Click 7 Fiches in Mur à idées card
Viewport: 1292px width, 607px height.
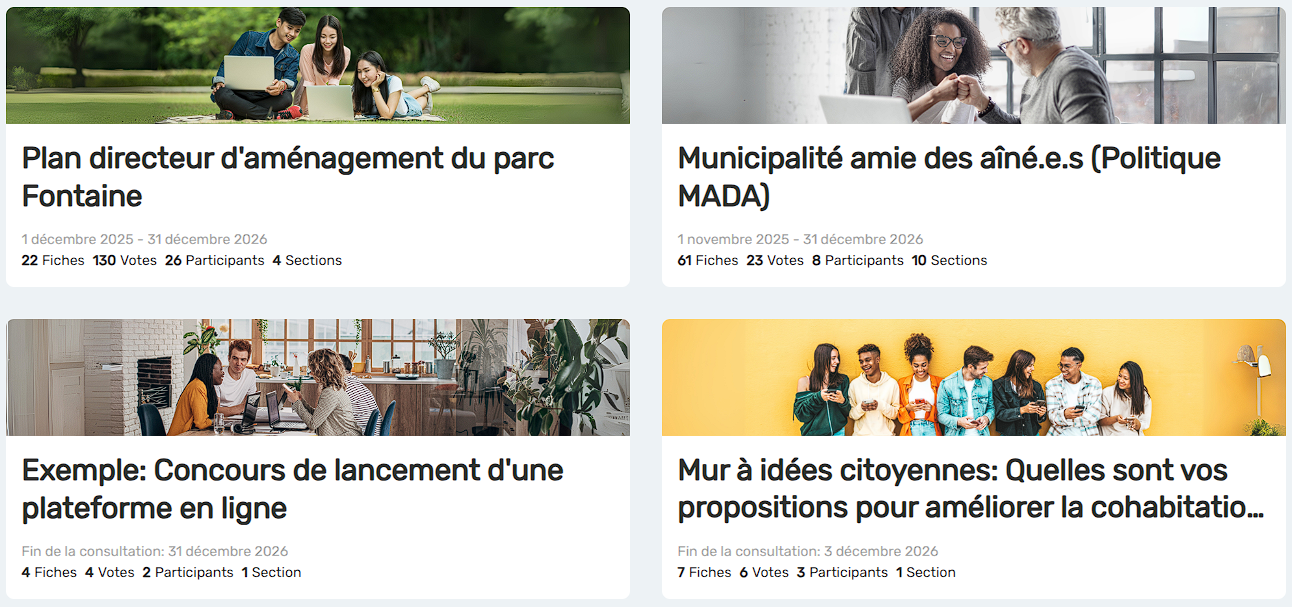click(704, 572)
